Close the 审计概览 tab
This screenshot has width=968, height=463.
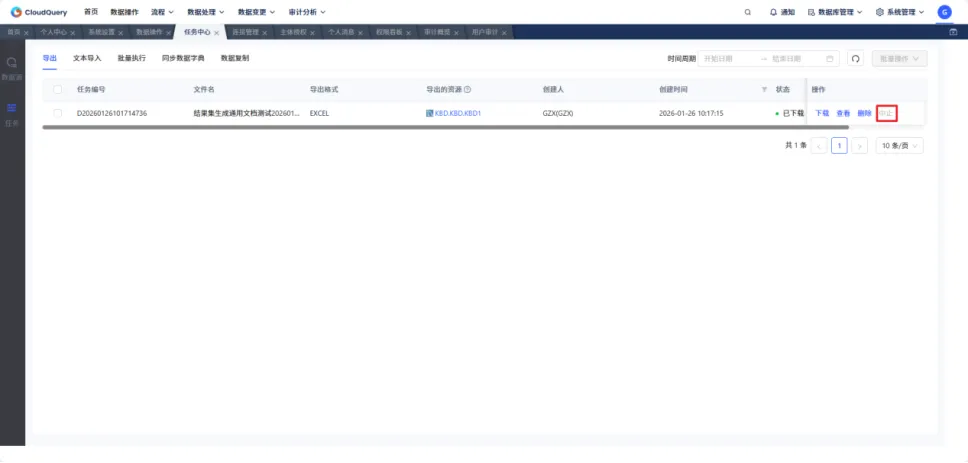tap(456, 33)
